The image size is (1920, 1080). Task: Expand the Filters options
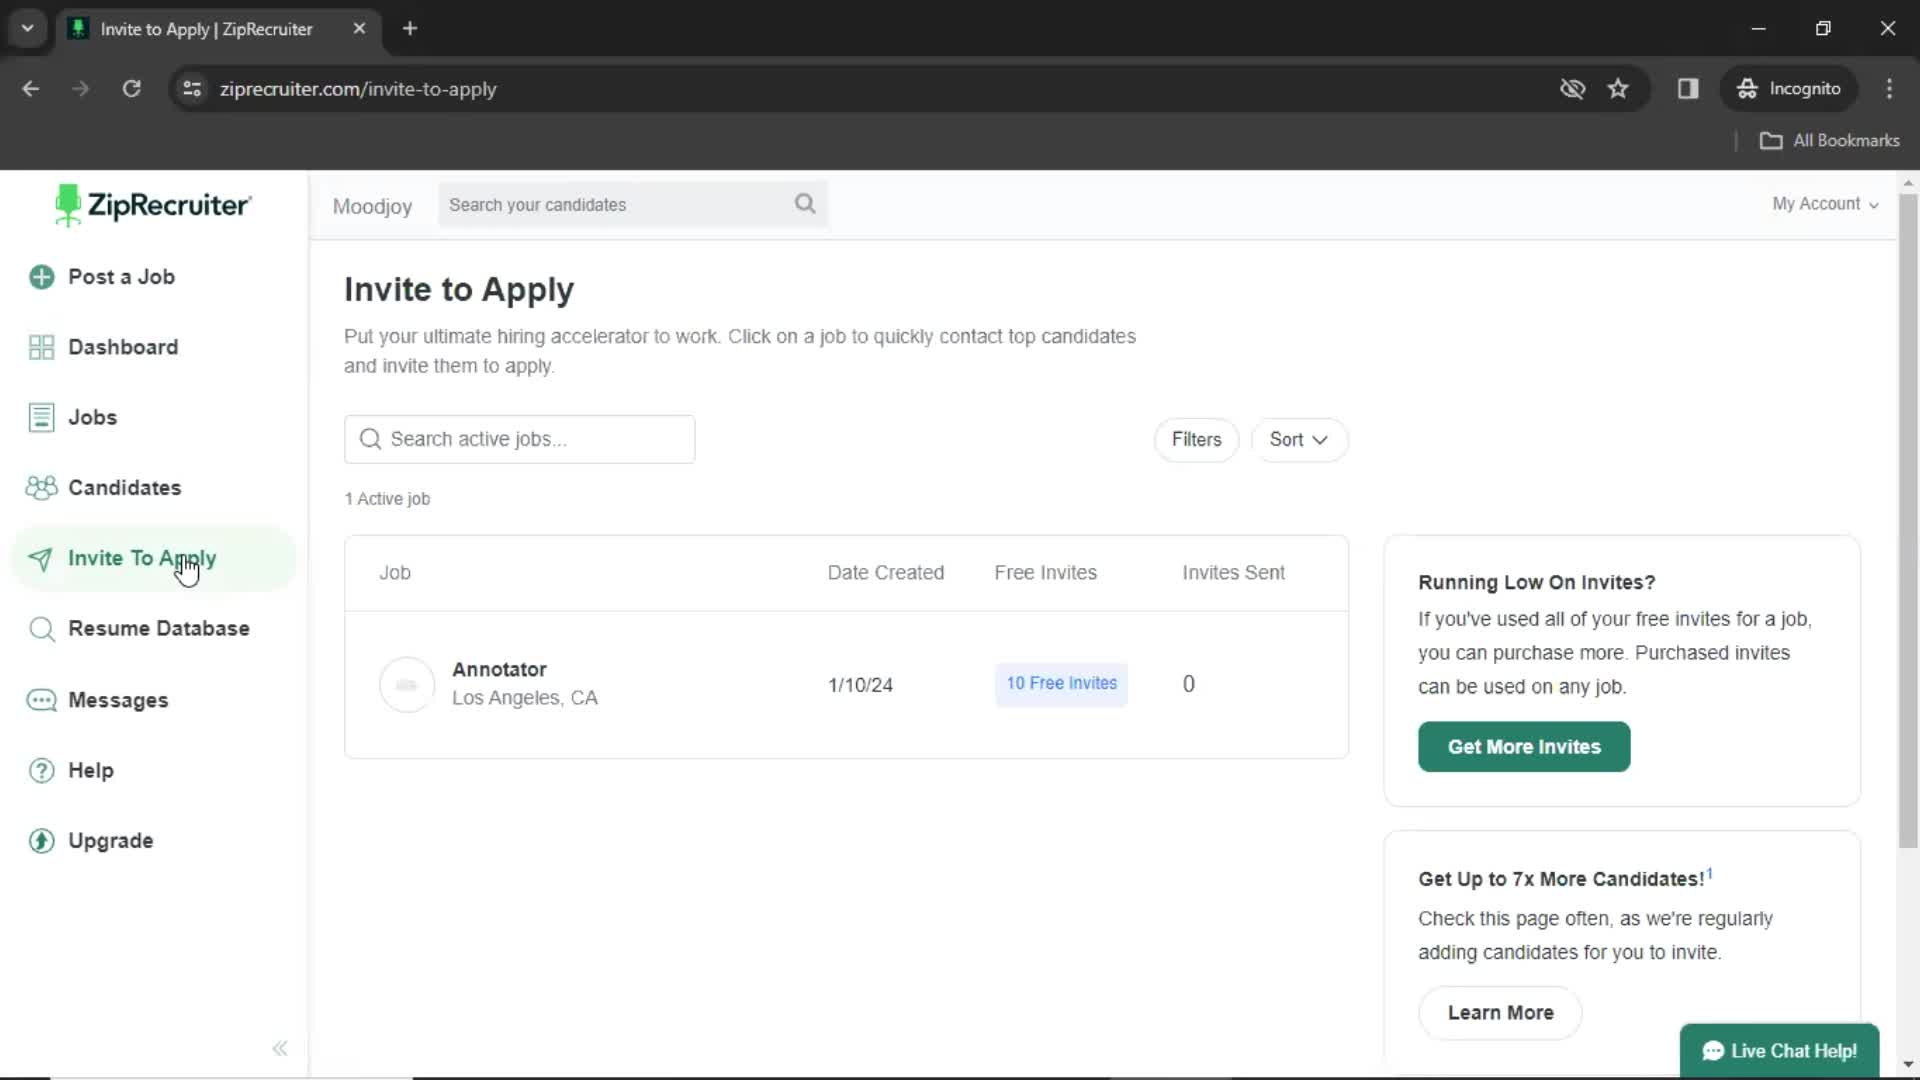pyautogui.click(x=1196, y=439)
